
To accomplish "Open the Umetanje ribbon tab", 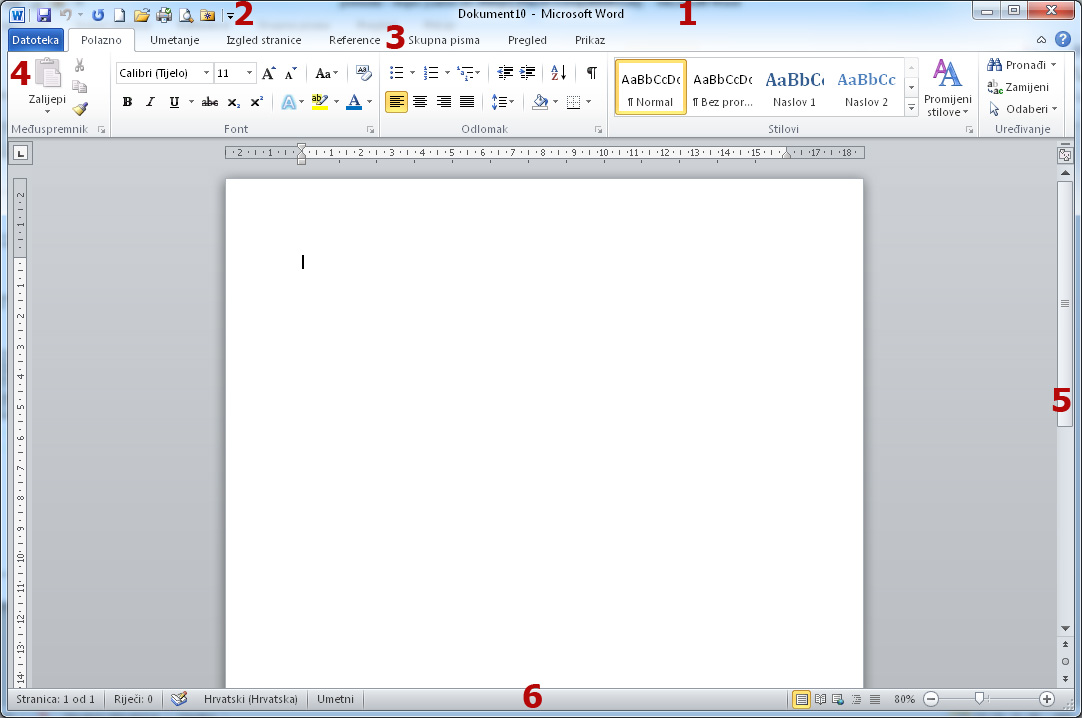I will (174, 40).
